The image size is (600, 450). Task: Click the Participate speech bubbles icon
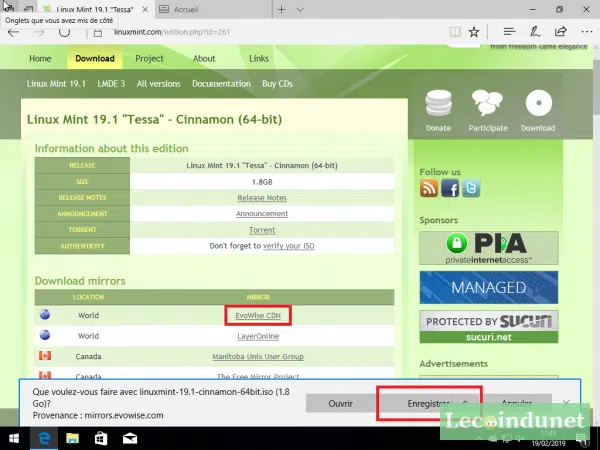click(488, 103)
